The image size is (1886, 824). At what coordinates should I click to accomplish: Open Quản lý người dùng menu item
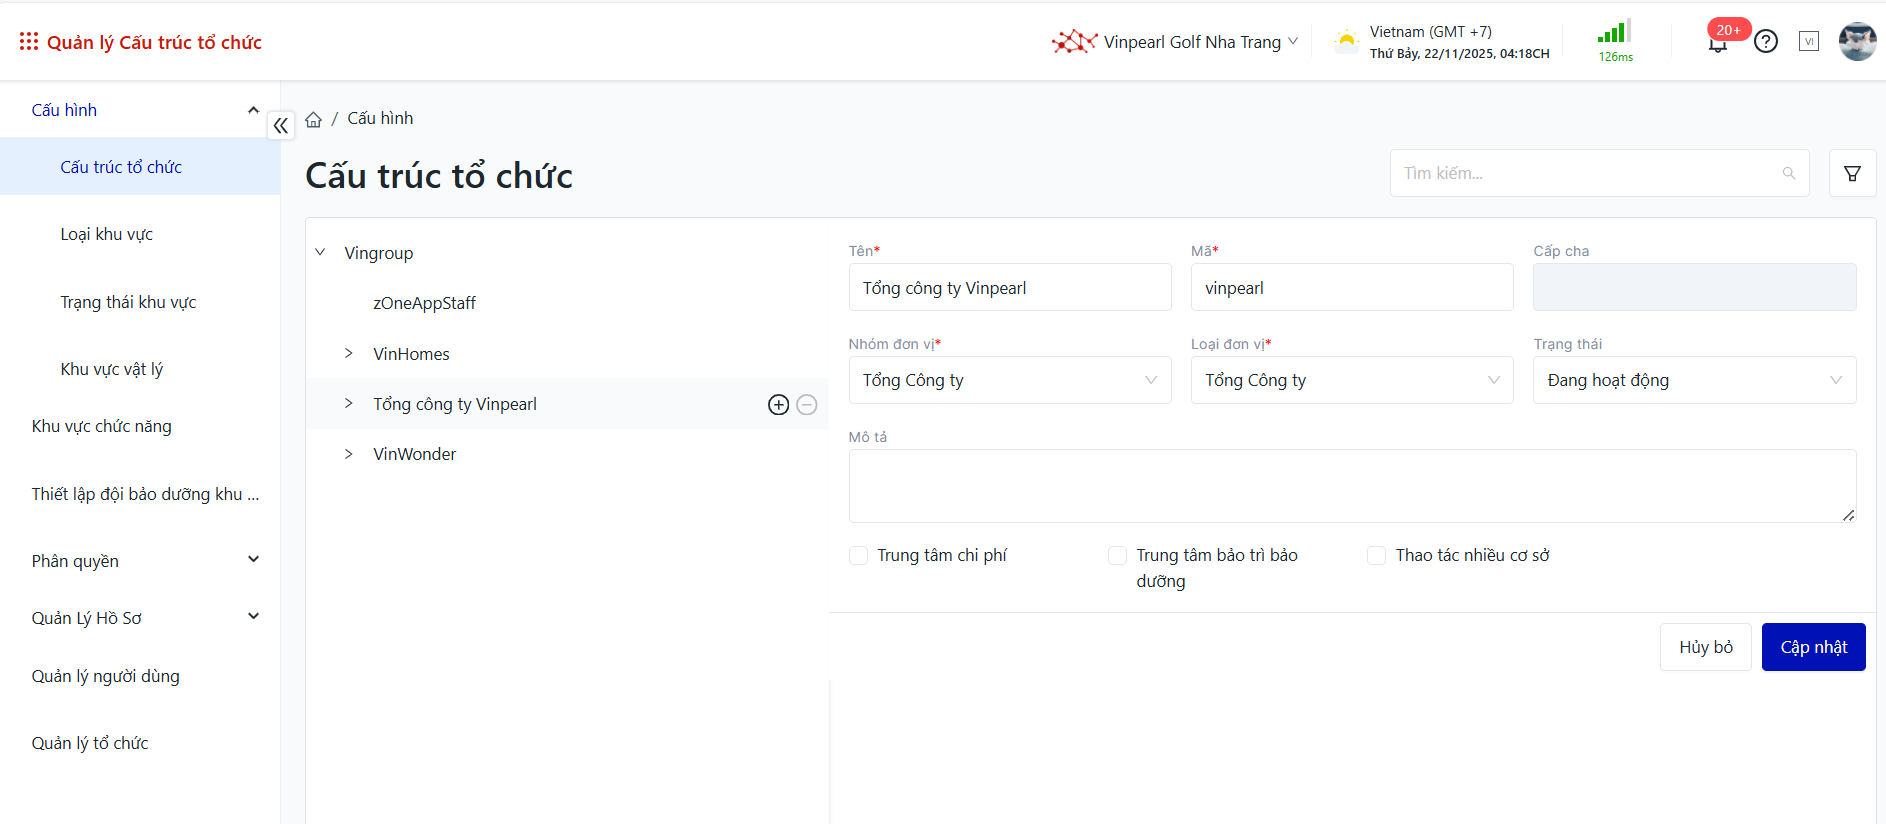105,676
